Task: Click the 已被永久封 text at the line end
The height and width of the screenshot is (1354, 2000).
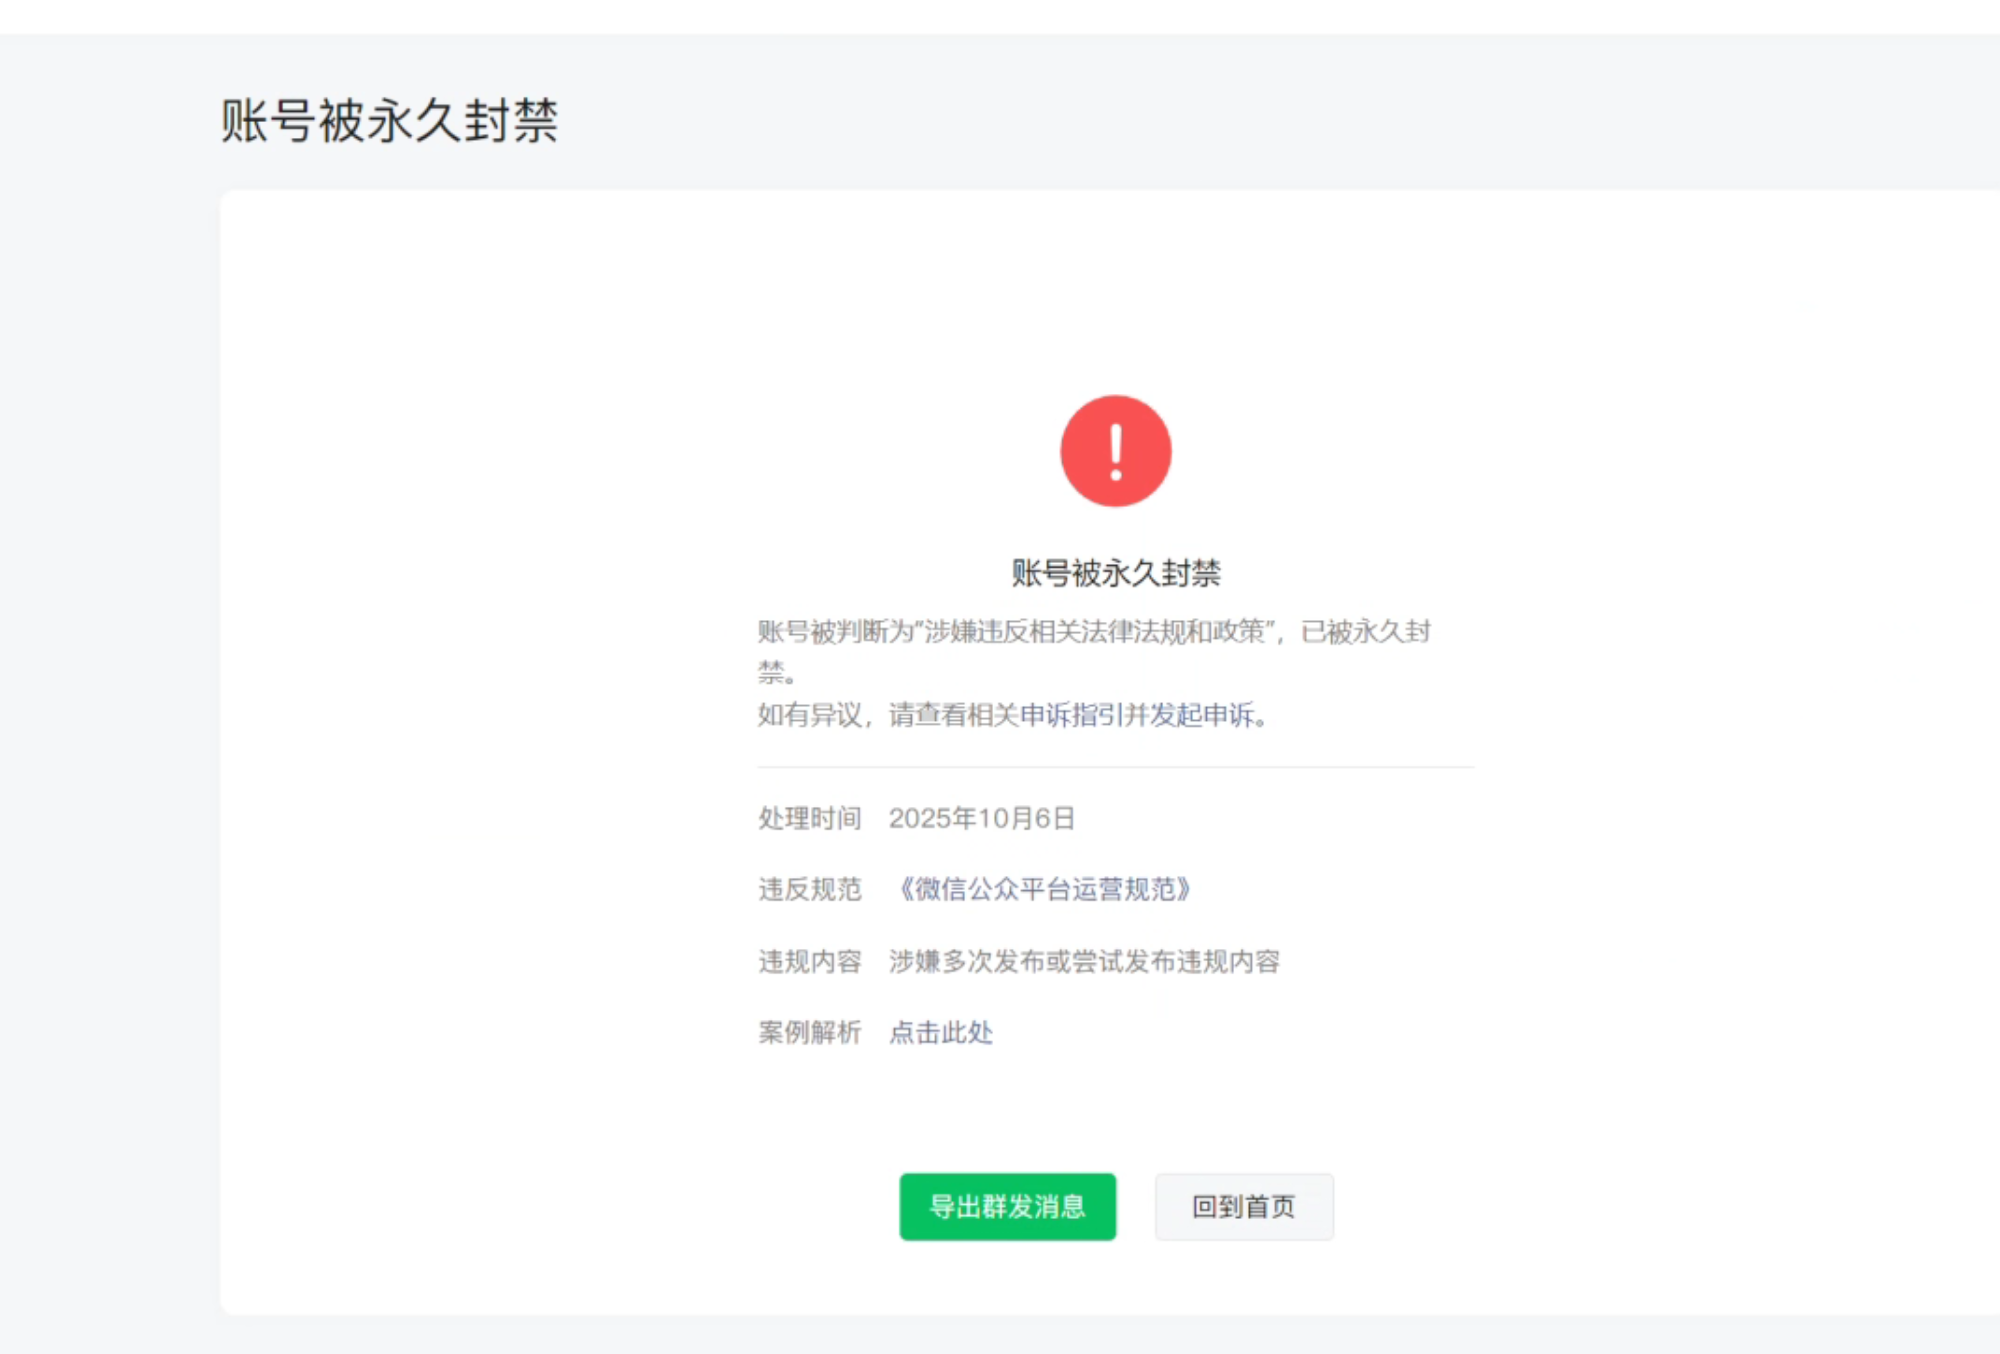Action: pyautogui.click(x=1366, y=632)
